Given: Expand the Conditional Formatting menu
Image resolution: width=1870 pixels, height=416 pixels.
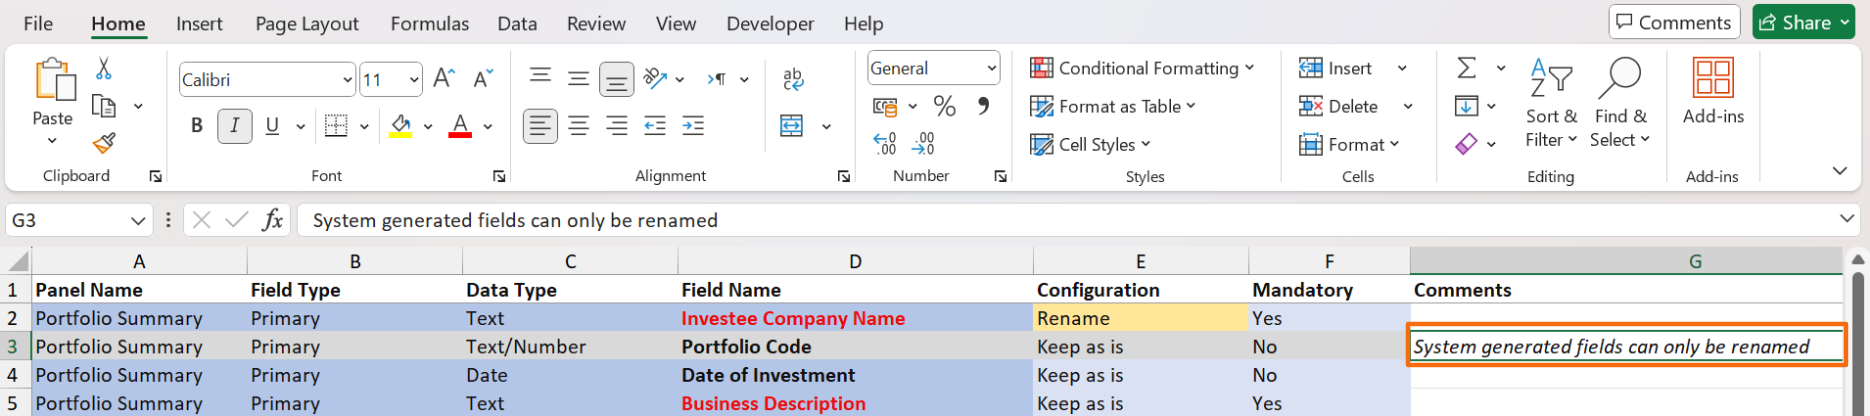Looking at the screenshot, I should pos(1142,68).
